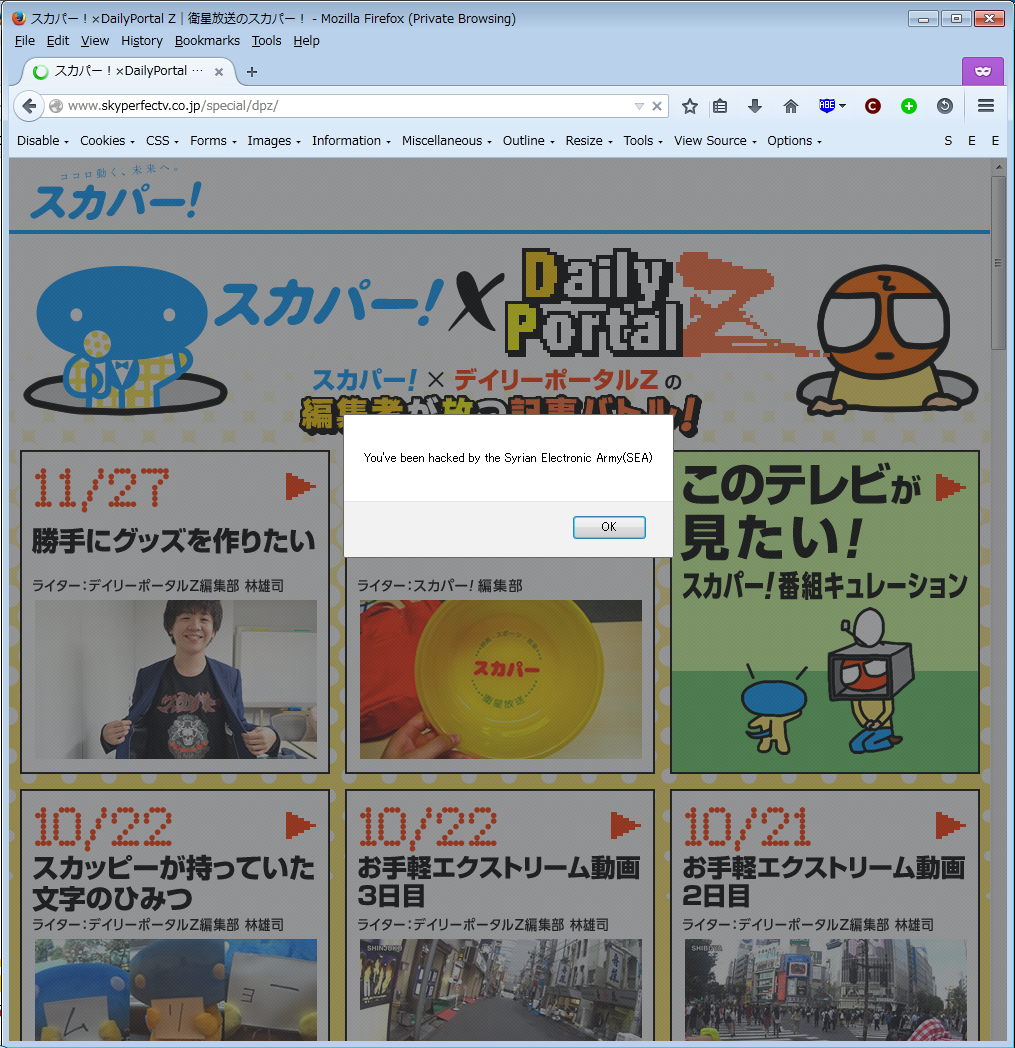Close the スカパー！×DailyPortal tab
Image resolution: width=1015 pixels, height=1048 pixels.
(x=219, y=72)
